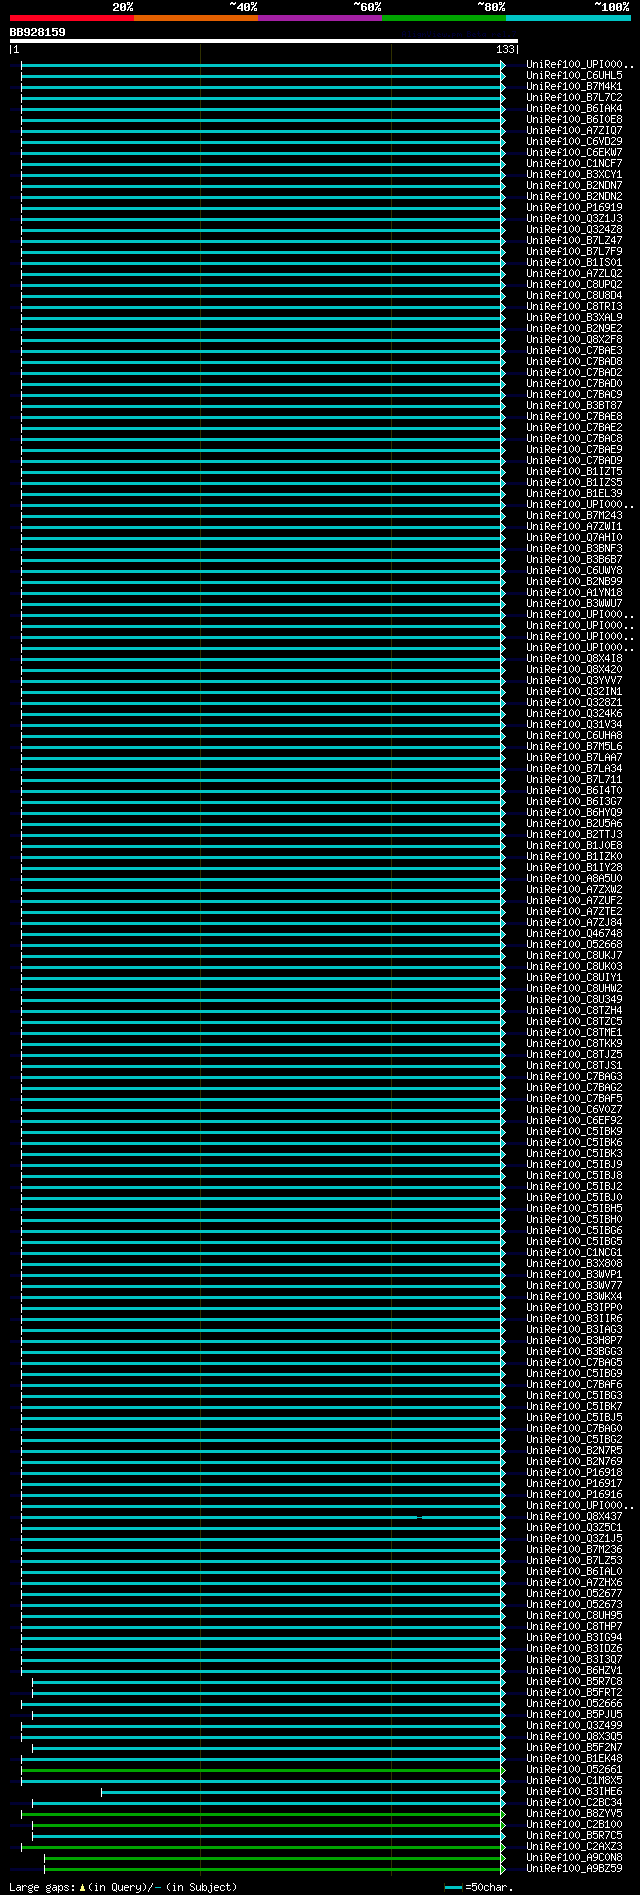This screenshot has width=640, height=1895.
Task: Select subject UniRef100_Q46748
Action: coord(575,933)
